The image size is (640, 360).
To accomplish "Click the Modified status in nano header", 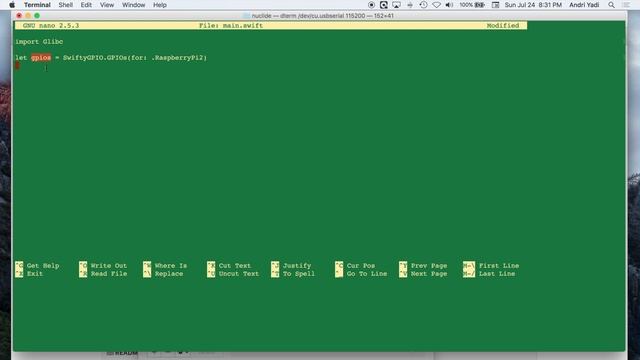I will [503, 25].
